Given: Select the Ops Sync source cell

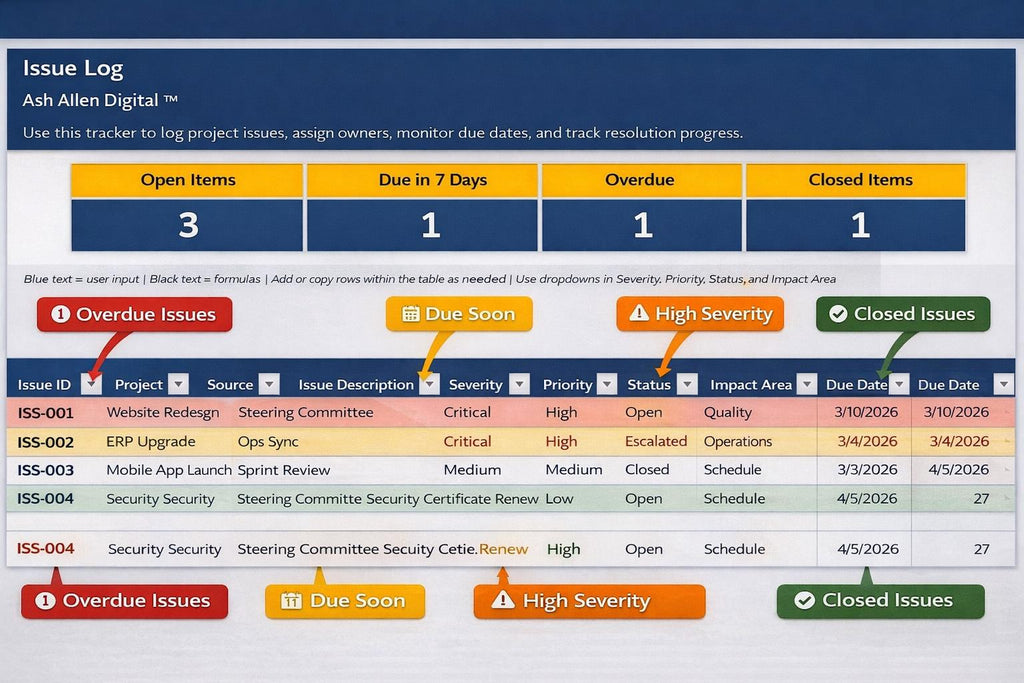Looking at the screenshot, I should tap(268, 442).
